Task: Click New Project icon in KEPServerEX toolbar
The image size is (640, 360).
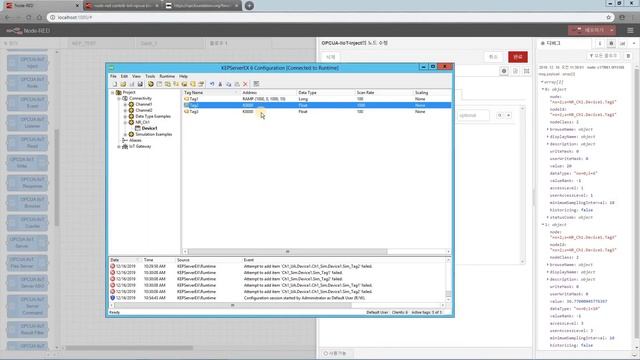Action: pyautogui.click(x=115, y=84)
